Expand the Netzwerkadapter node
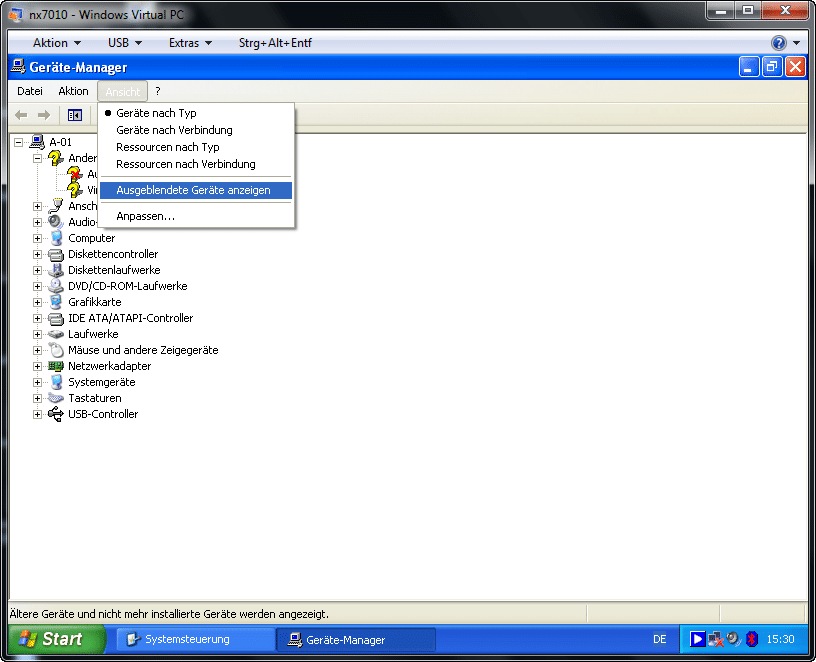The image size is (816, 662). [x=37, y=366]
